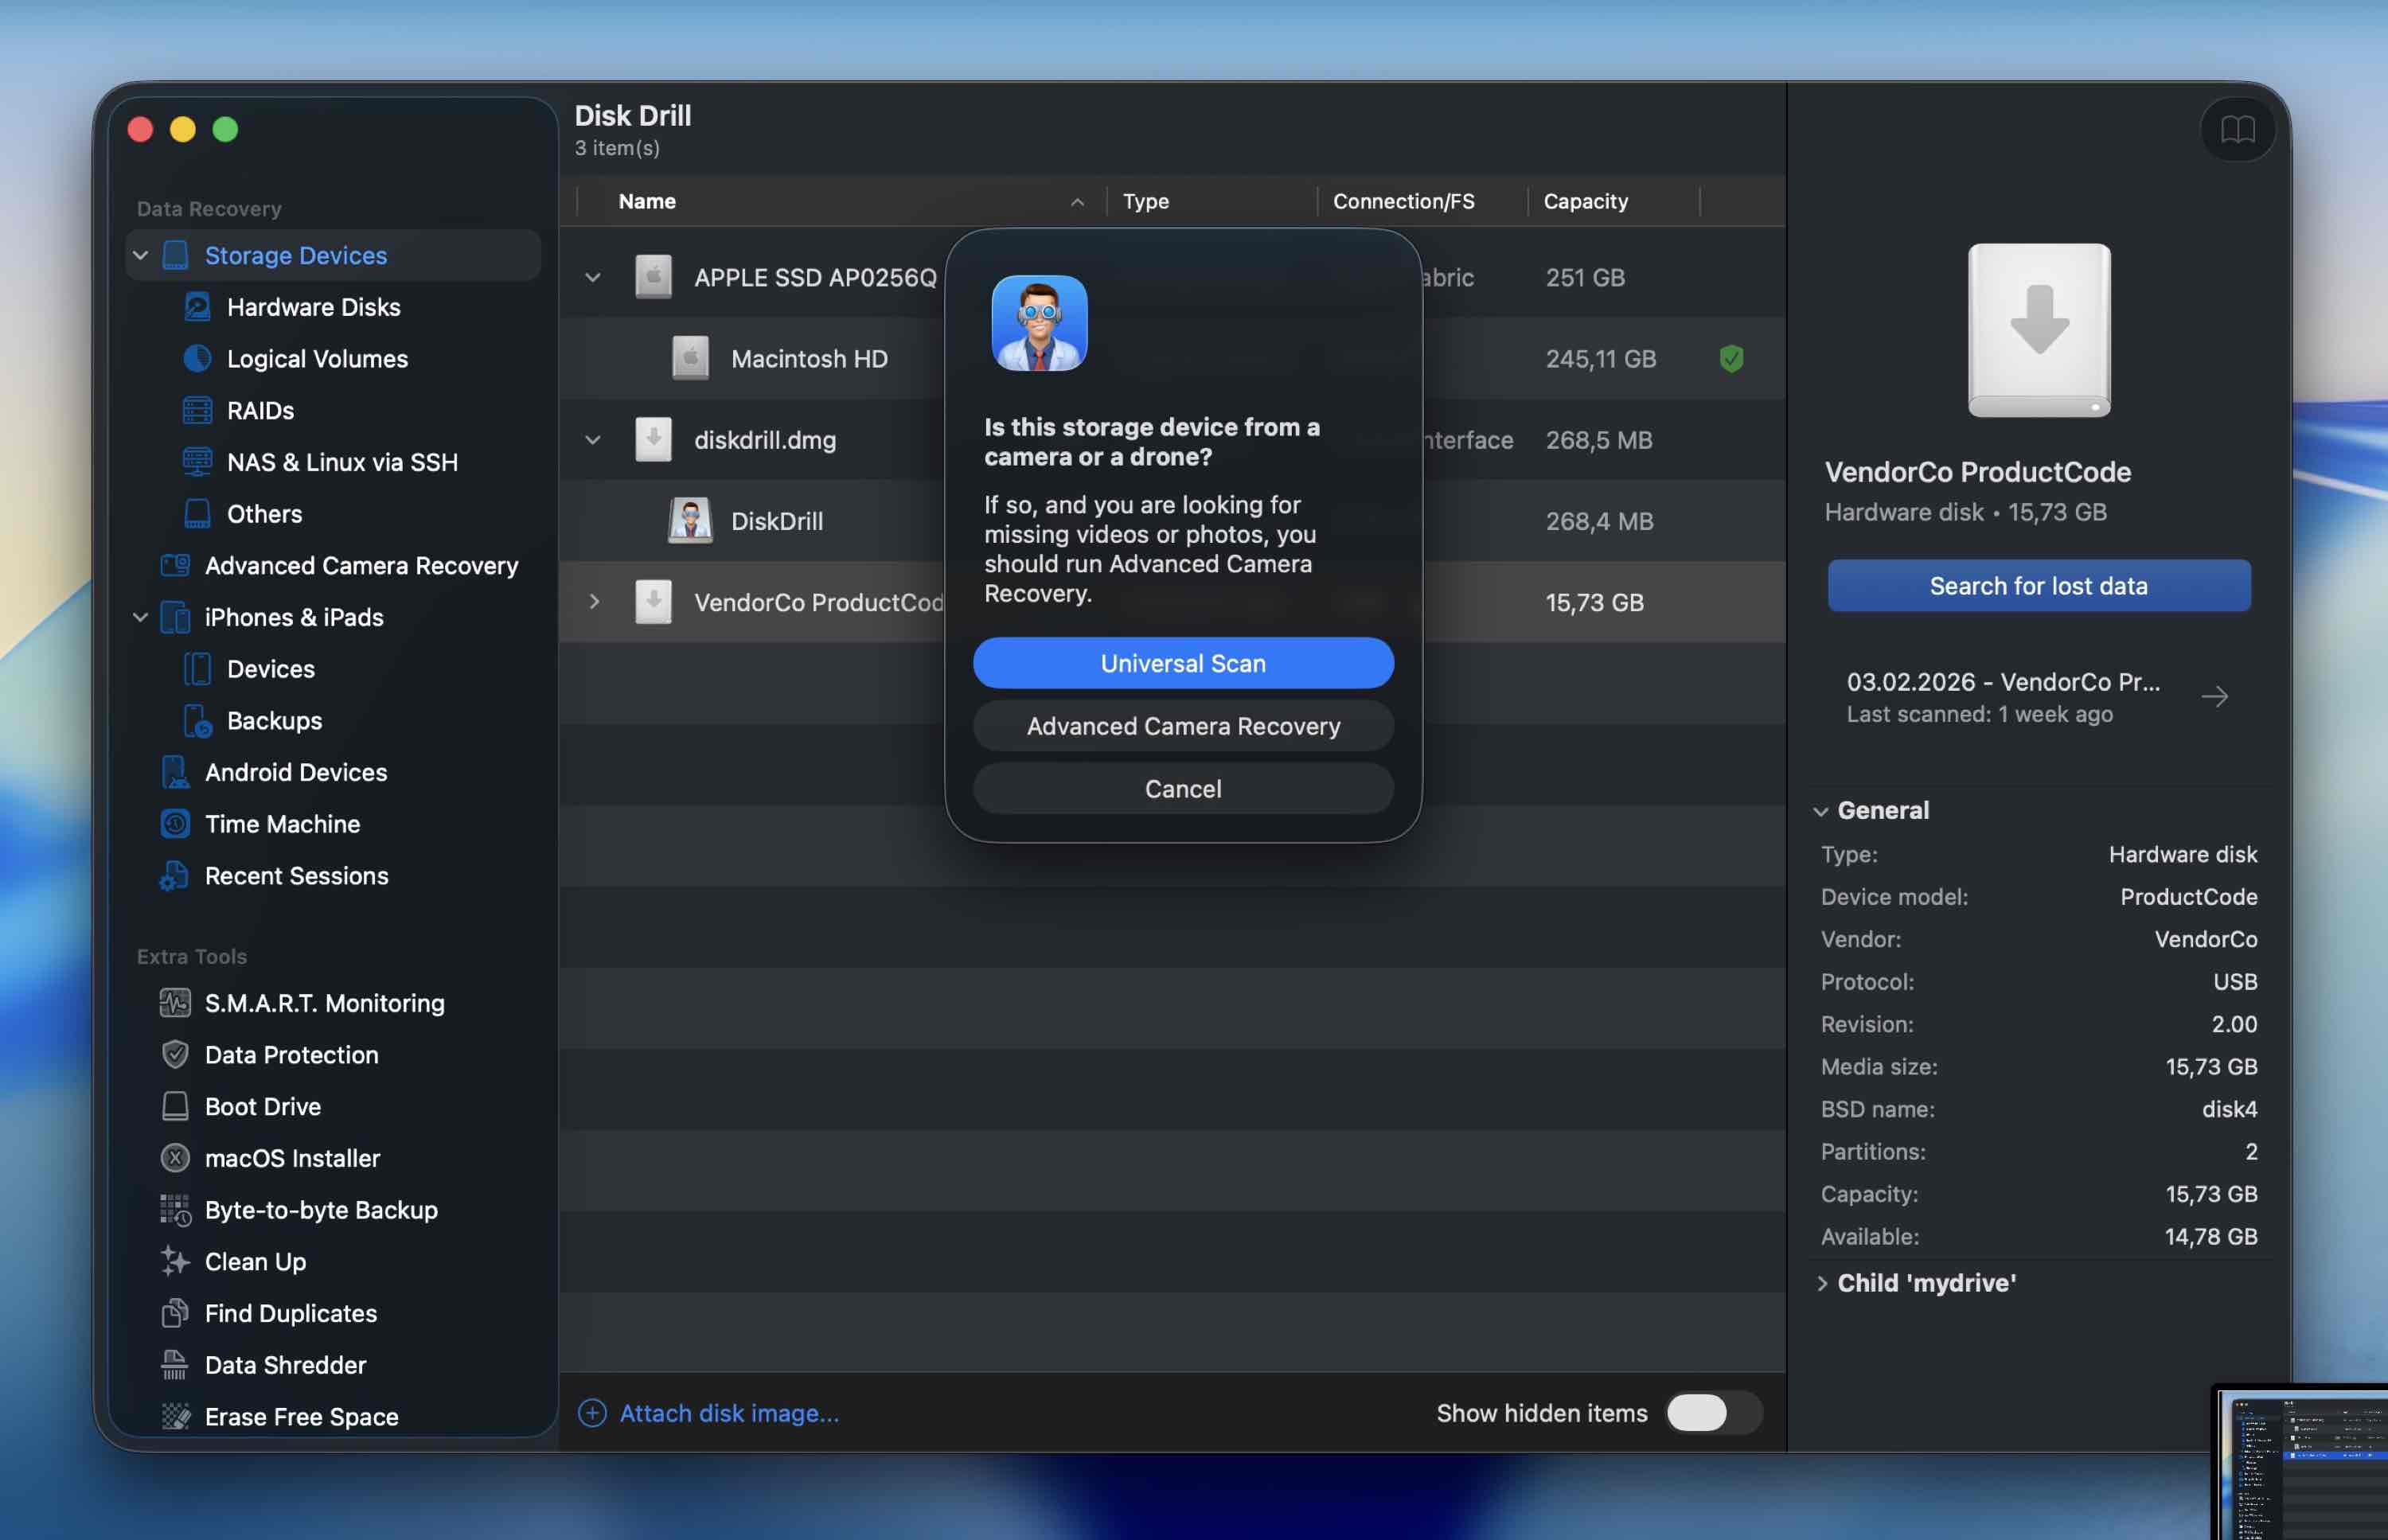Select Hardware Disks in sidebar
The width and height of the screenshot is (2388, 1540).
point(313,307)
